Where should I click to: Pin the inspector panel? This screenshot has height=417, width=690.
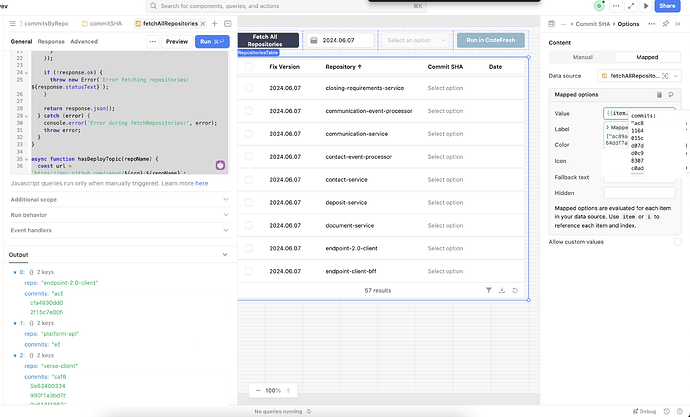click(665, 24)
